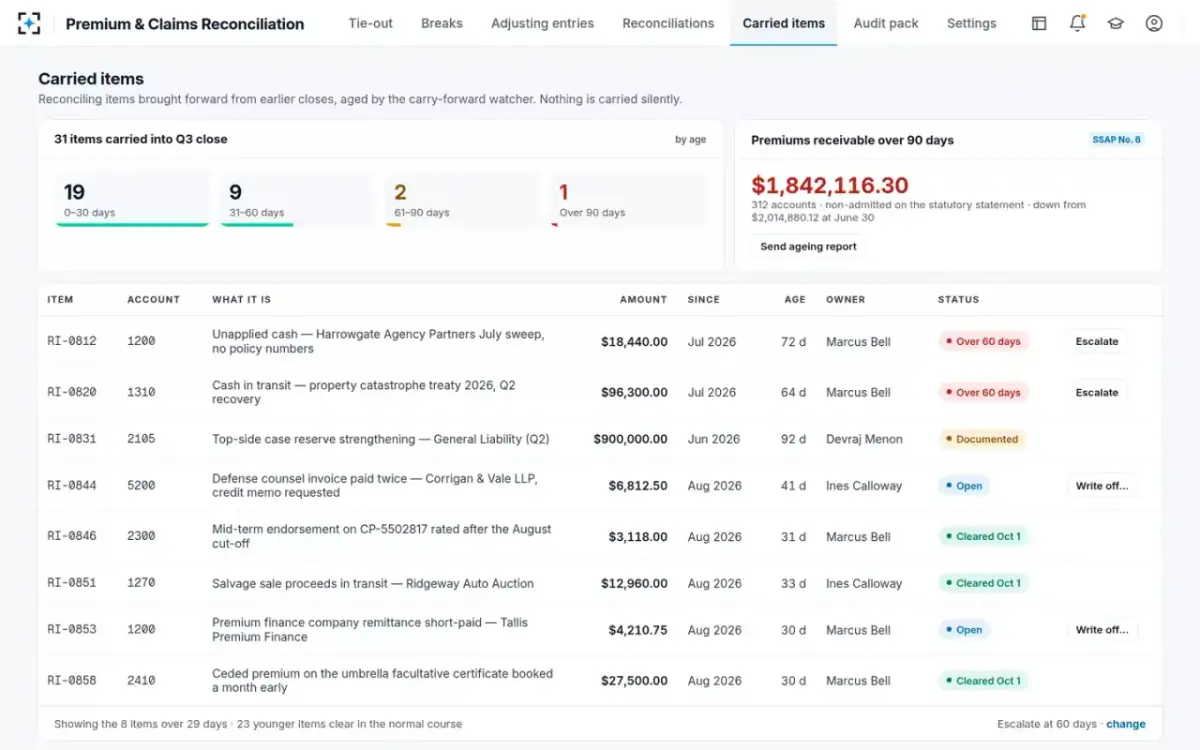1200x750 pixels.
Task: Click item ID RI-0851
Action: 72,584
